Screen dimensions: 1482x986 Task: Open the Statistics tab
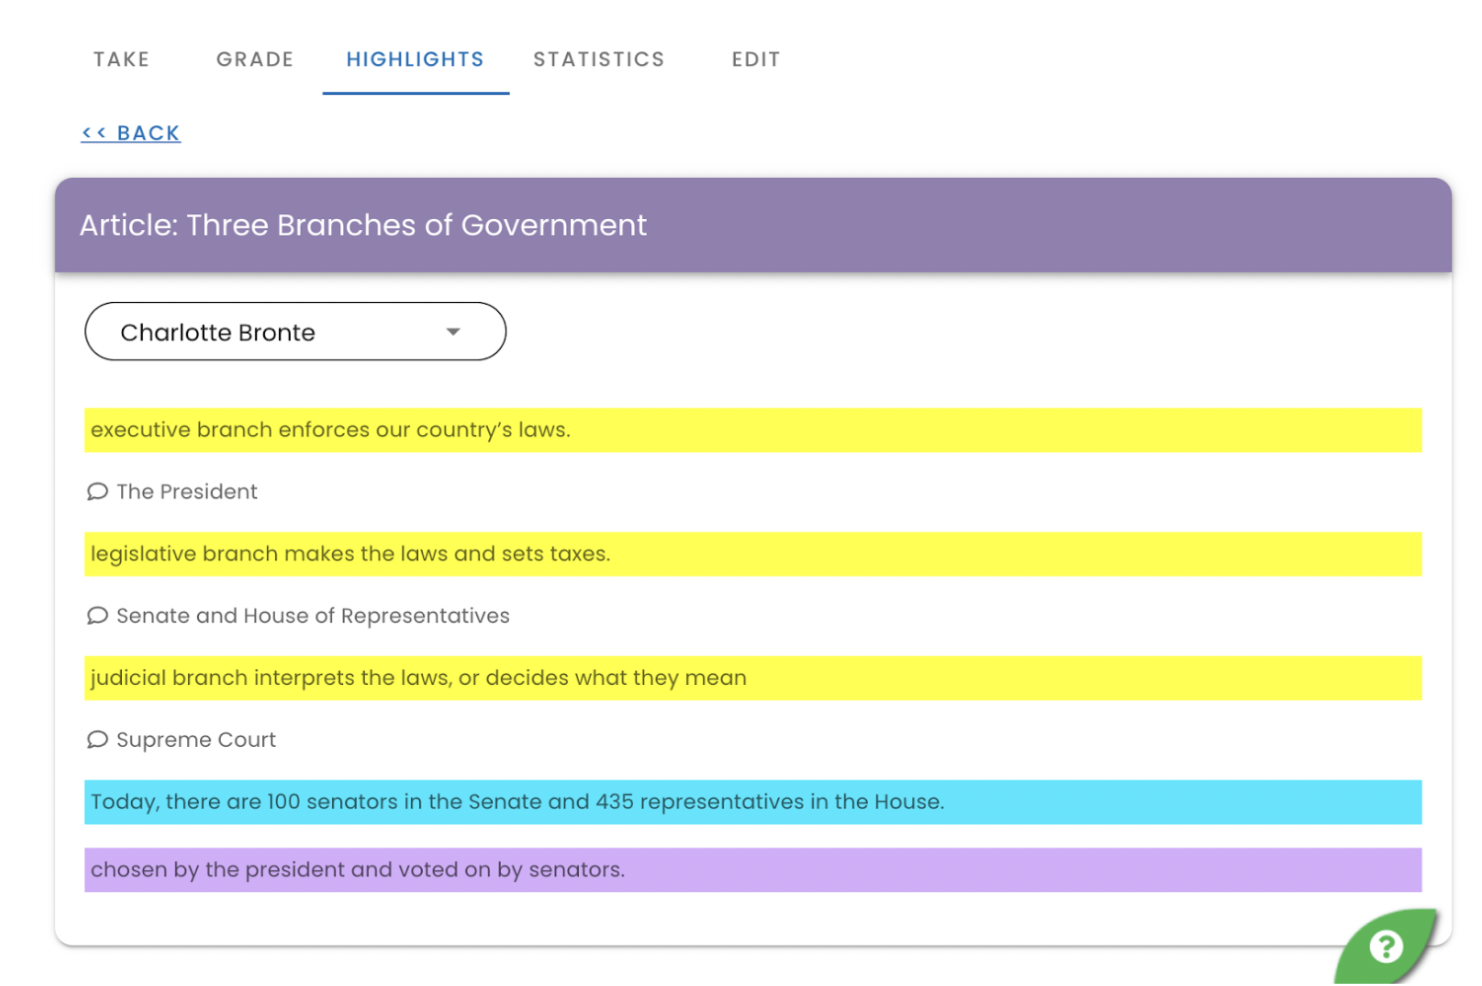click(x=599, y=59)
